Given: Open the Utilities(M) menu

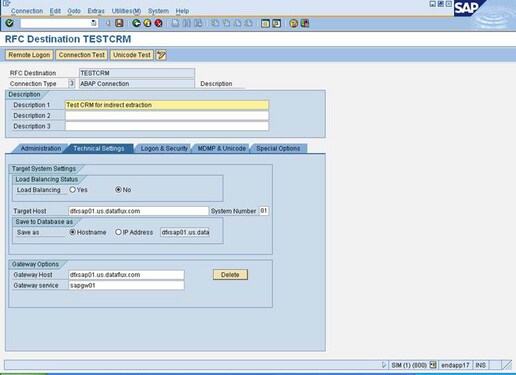Looking at the screenshot, I should coord(126,11).
